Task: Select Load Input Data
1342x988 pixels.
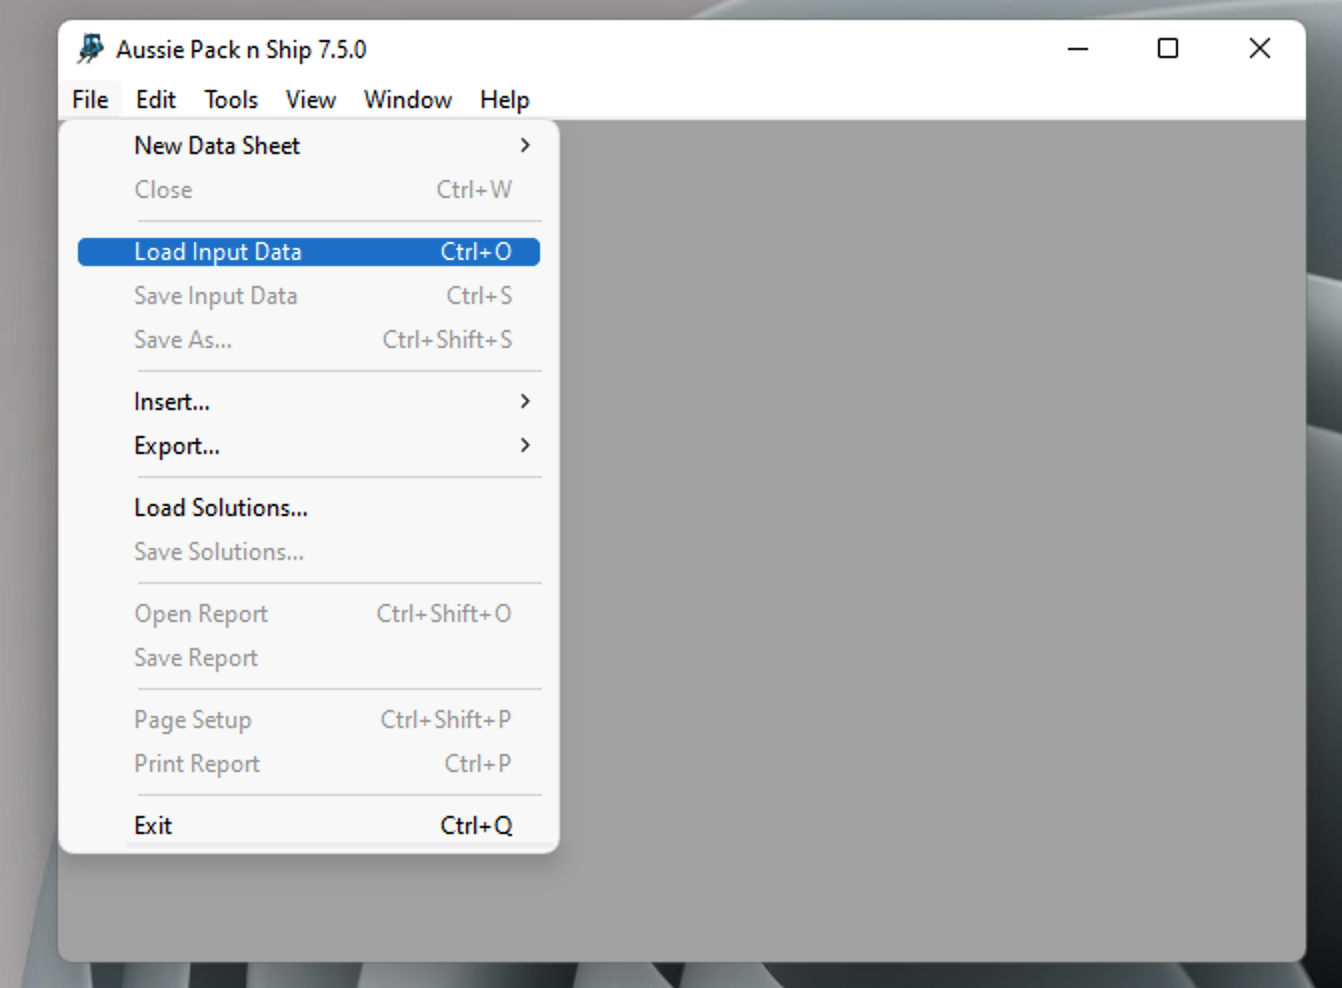Action: click(309, 252)
